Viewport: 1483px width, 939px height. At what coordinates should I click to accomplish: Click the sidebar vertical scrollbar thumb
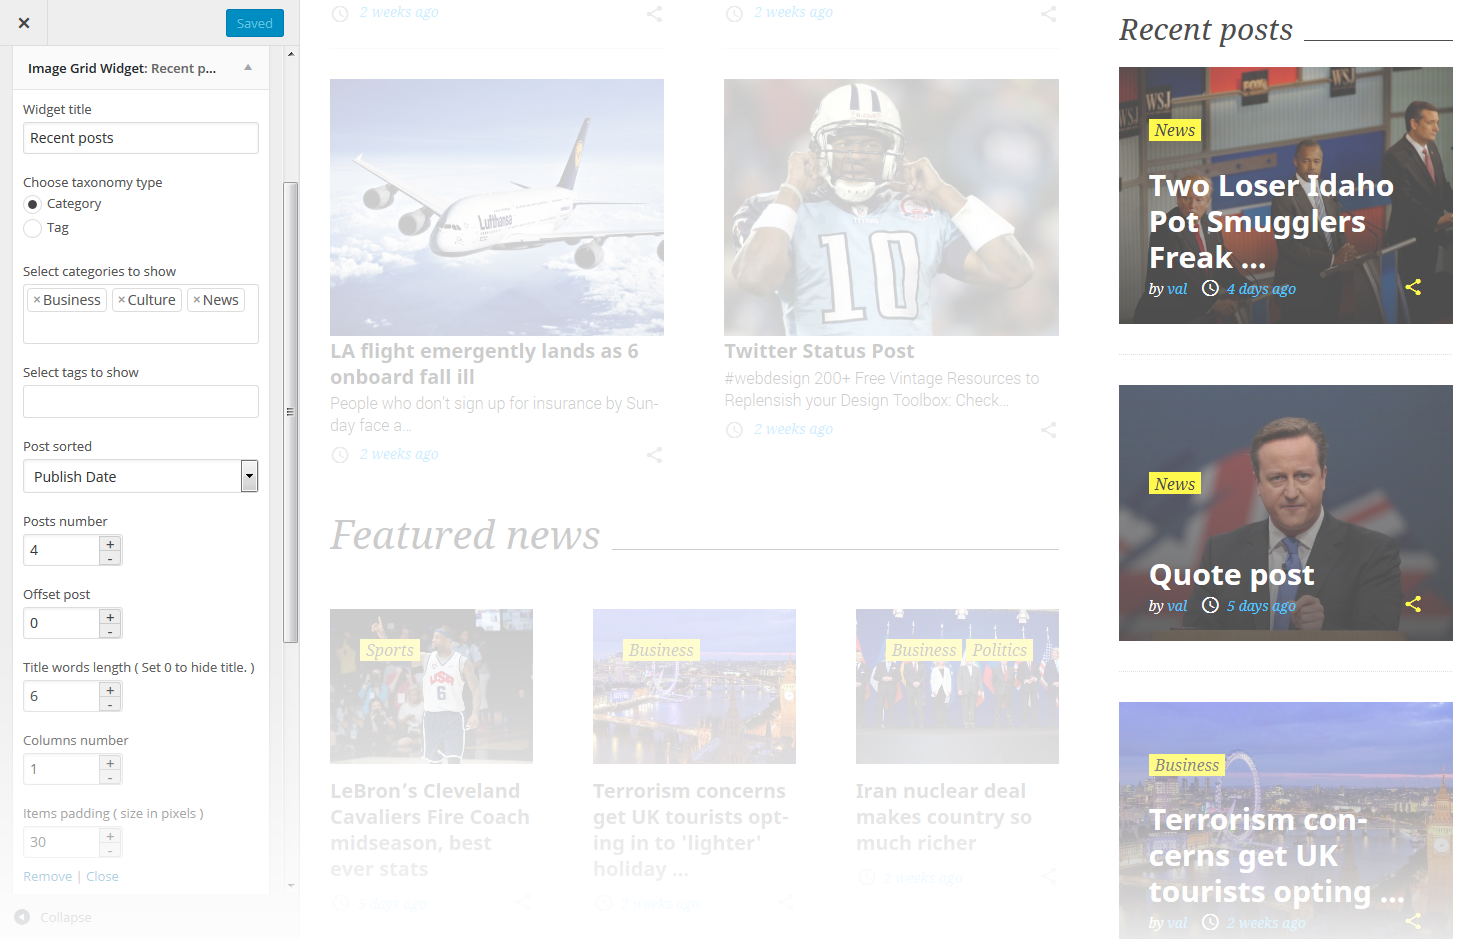(290, 410)
